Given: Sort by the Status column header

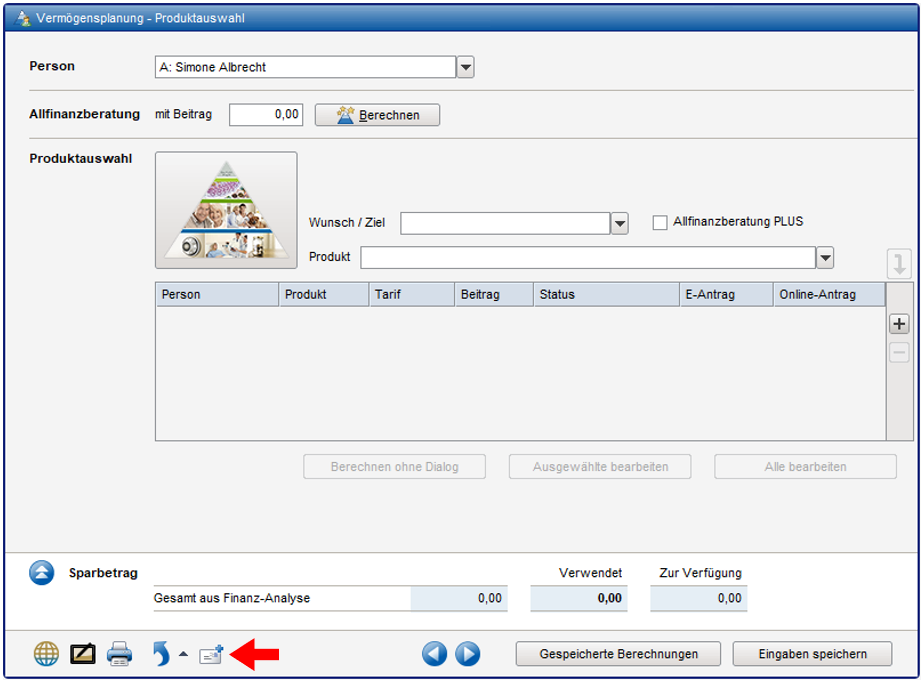Looking at the screenshot, I should (605, 295).
